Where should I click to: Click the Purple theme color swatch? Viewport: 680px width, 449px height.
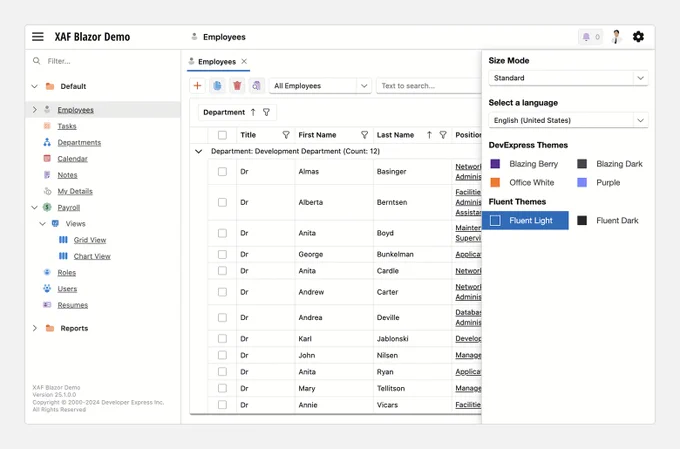(x=582, y=182)
